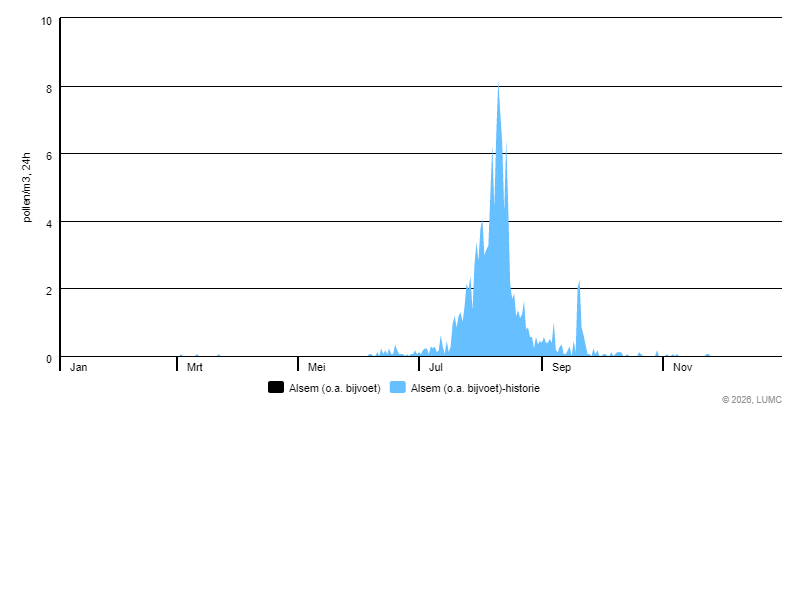Click the "pollen/m3, 24h" axis title
This screenshot has width=800, height=600.
28,187
